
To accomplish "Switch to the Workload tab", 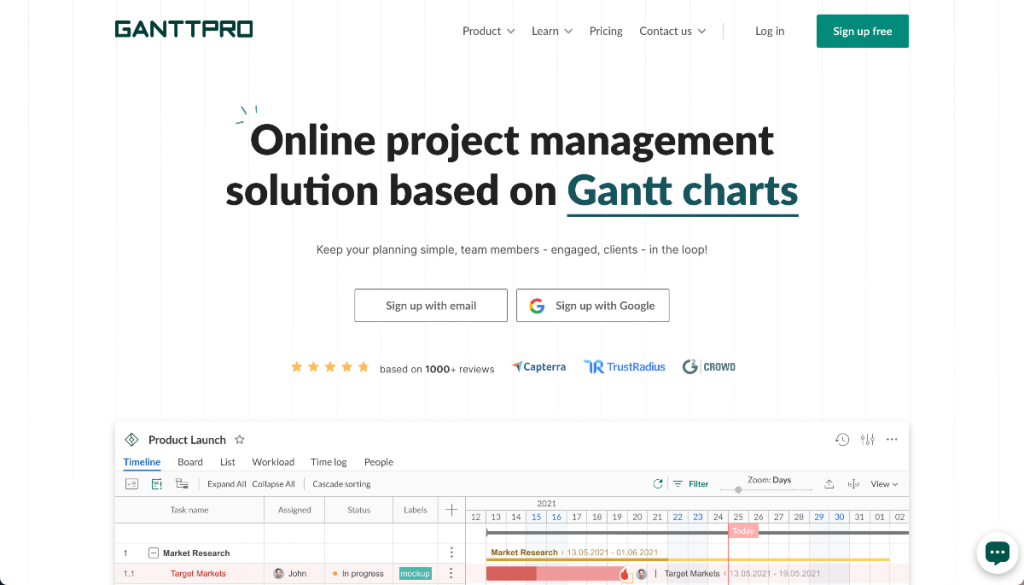I will (272, 462).
